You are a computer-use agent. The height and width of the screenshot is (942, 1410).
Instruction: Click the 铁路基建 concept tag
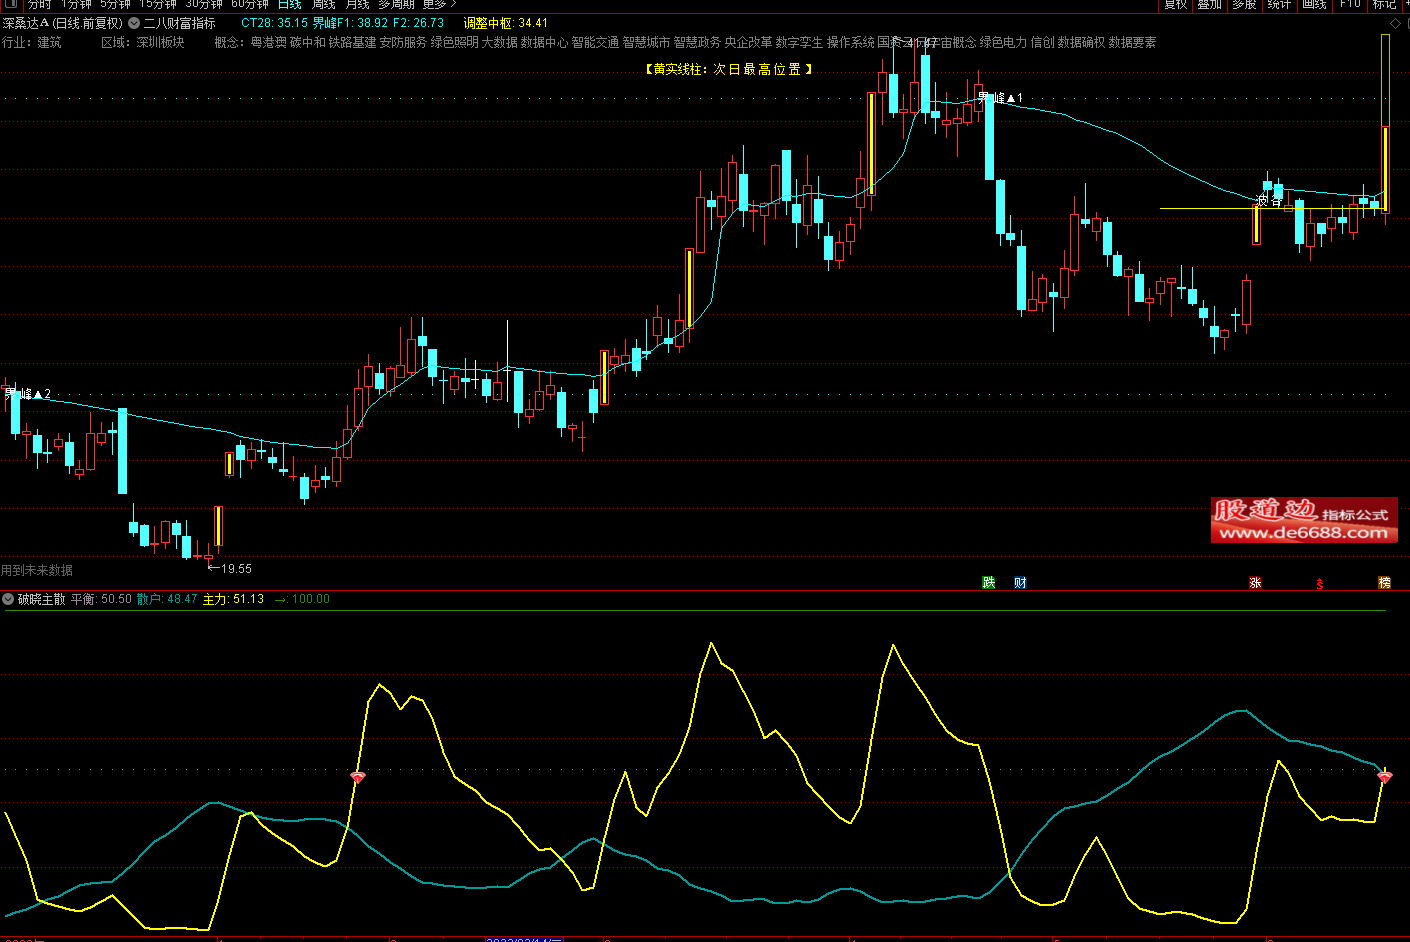(x=353, y=42)
